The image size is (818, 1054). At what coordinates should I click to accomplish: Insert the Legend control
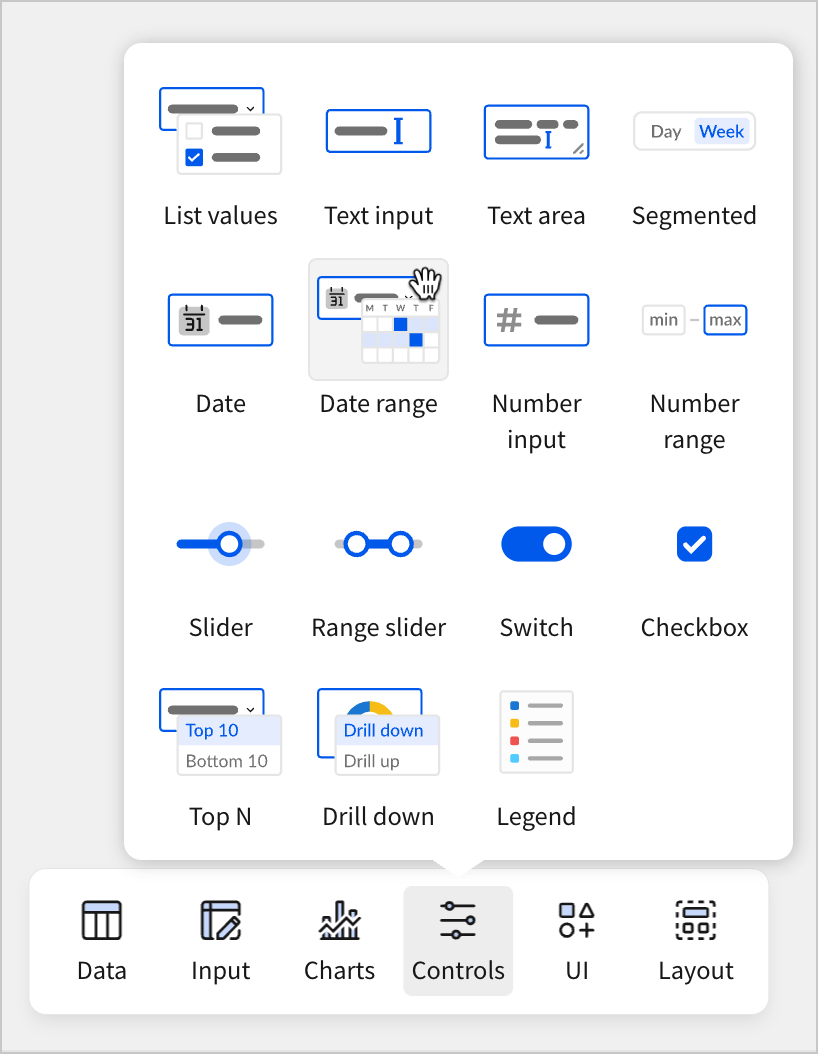point(536,733)
